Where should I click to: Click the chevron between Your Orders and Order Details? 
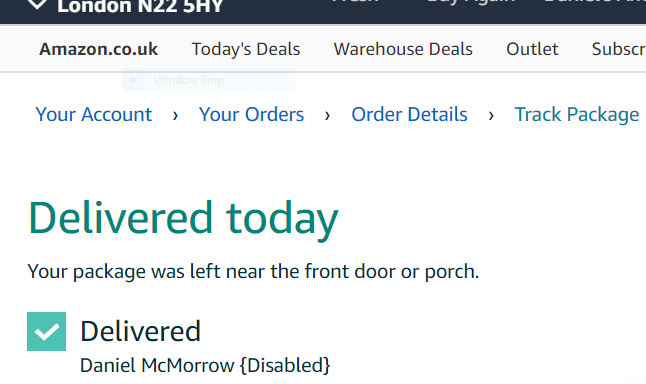point(327,115)
